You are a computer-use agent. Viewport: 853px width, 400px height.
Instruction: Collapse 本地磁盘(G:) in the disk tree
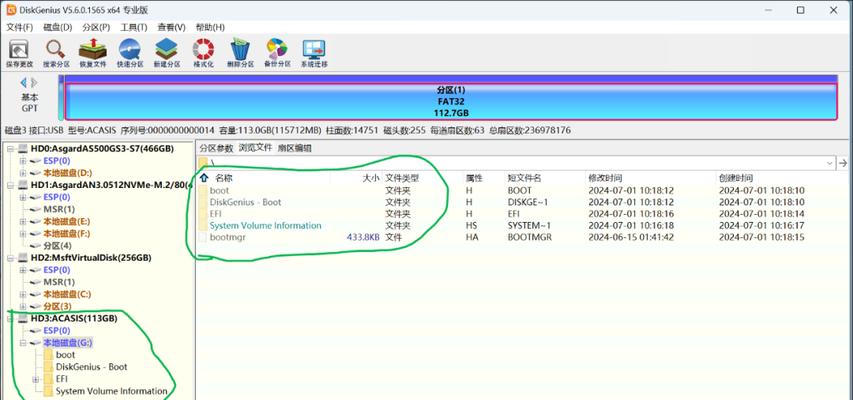(x=23, y=343)
